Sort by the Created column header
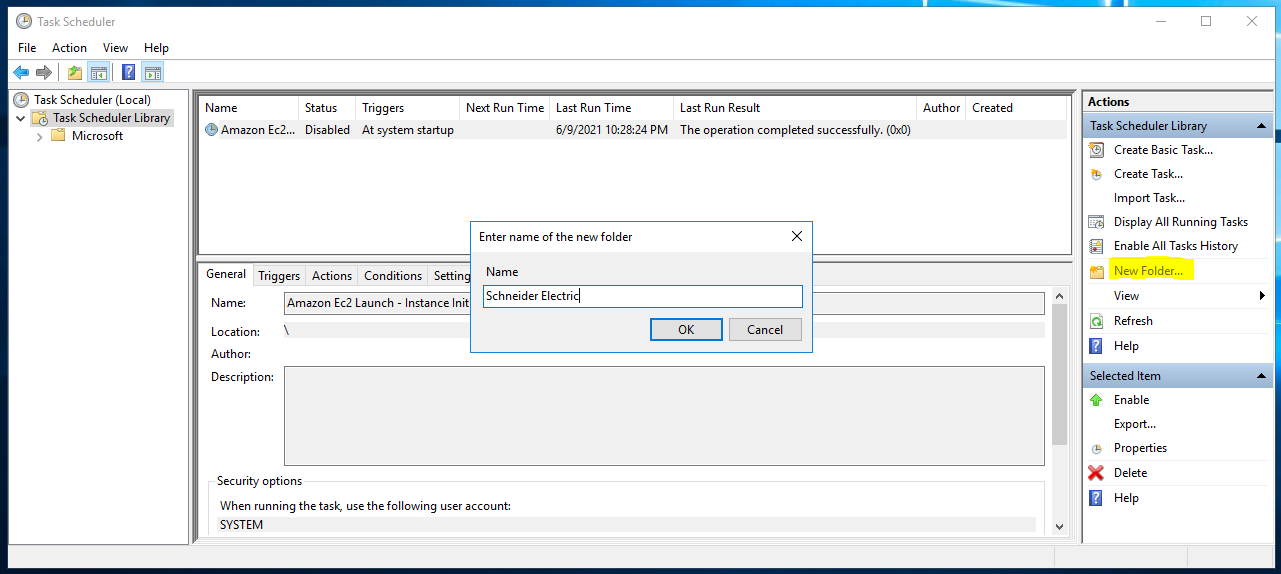 pyautogui.click(x=1015, y=108)
